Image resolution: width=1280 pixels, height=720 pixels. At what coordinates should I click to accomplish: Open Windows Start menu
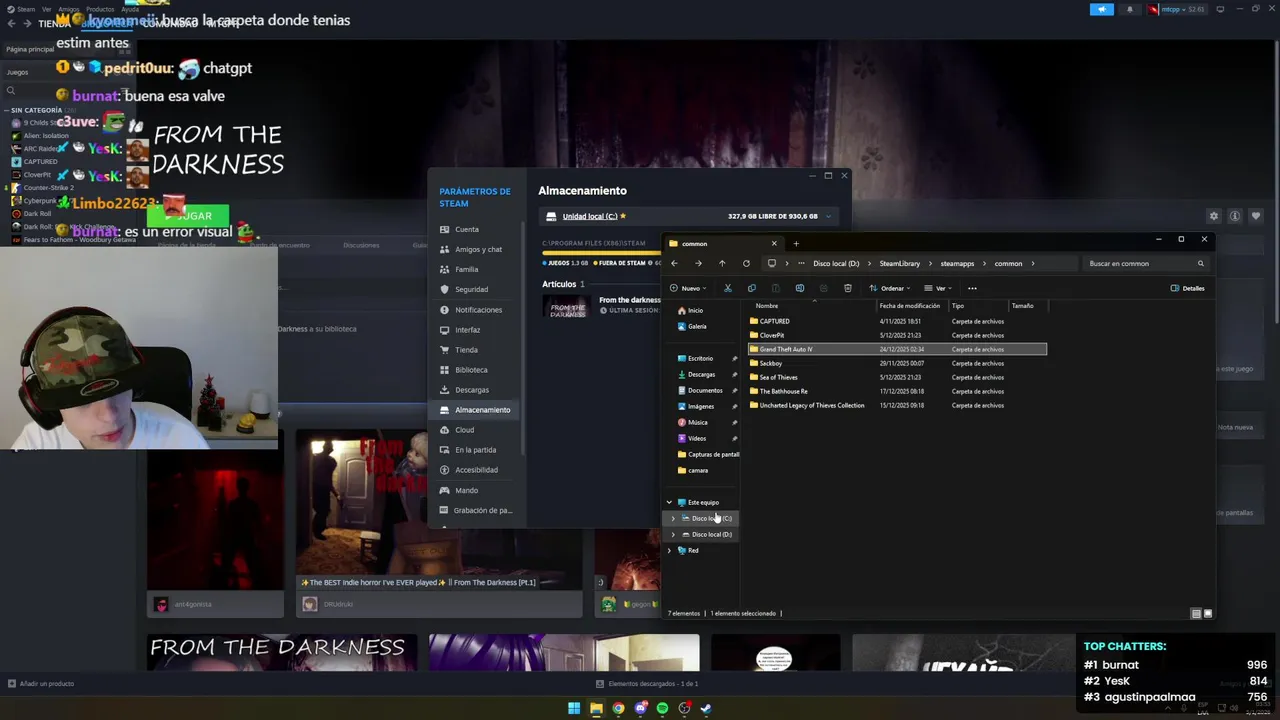click(574, 708)
